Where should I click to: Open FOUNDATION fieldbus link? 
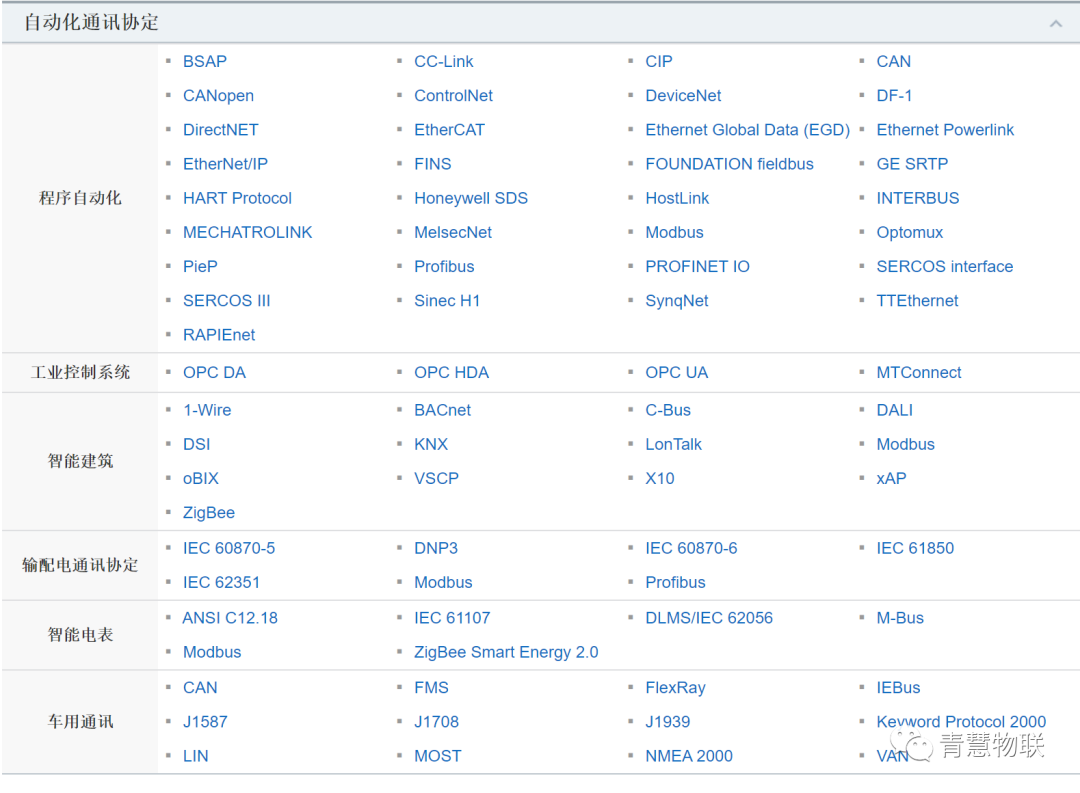pyautogui.click(x=729, y=164)
